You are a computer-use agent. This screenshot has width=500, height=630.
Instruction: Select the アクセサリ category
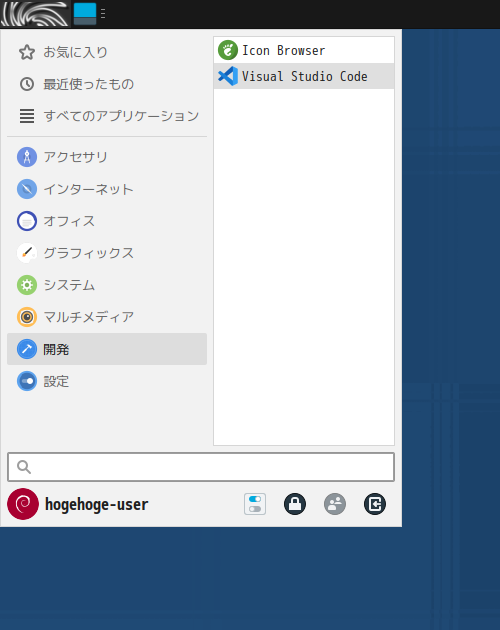point(107,157)
